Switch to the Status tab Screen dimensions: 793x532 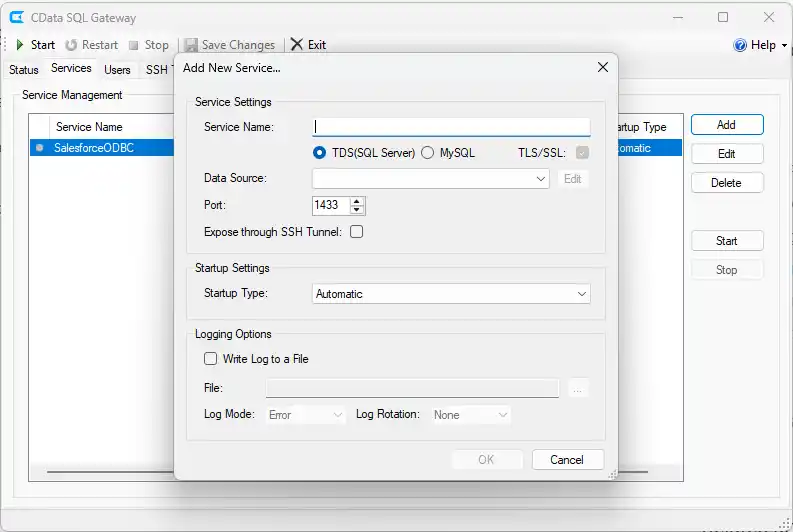coord(23,70)
